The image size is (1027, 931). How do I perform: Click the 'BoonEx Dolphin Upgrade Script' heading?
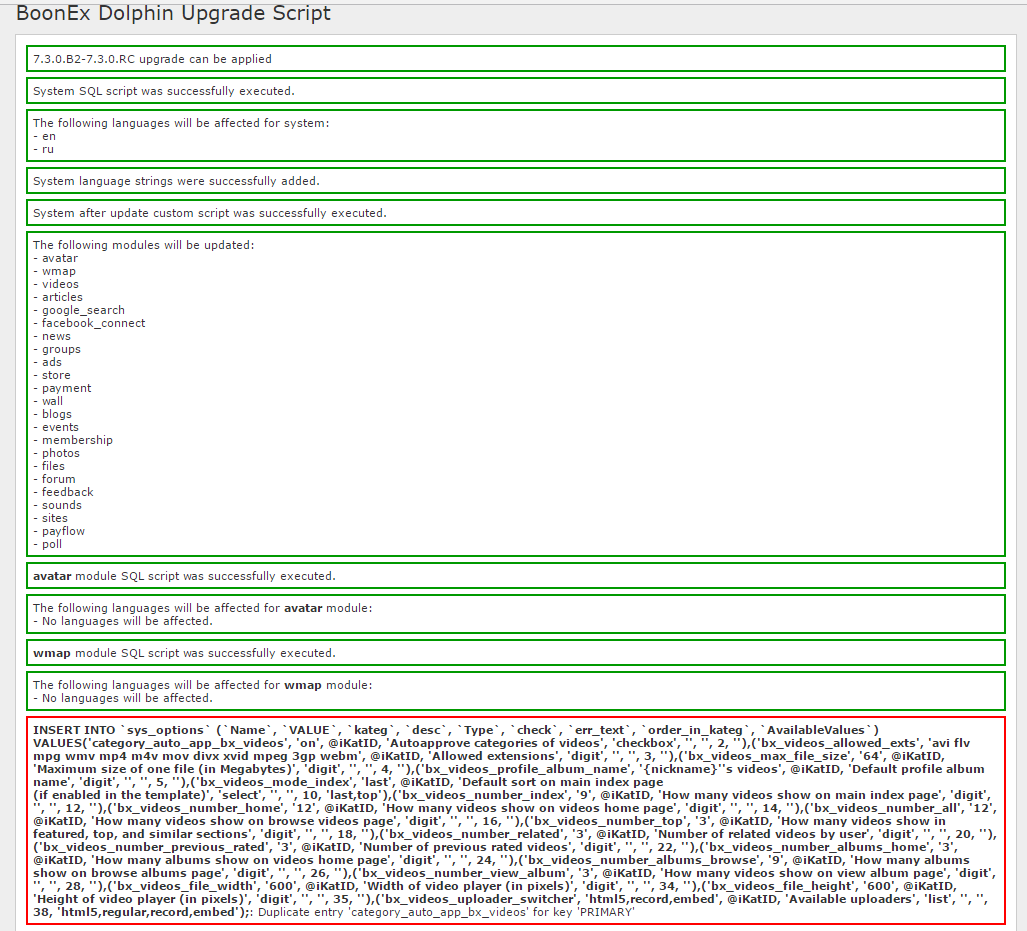point(174,13)
